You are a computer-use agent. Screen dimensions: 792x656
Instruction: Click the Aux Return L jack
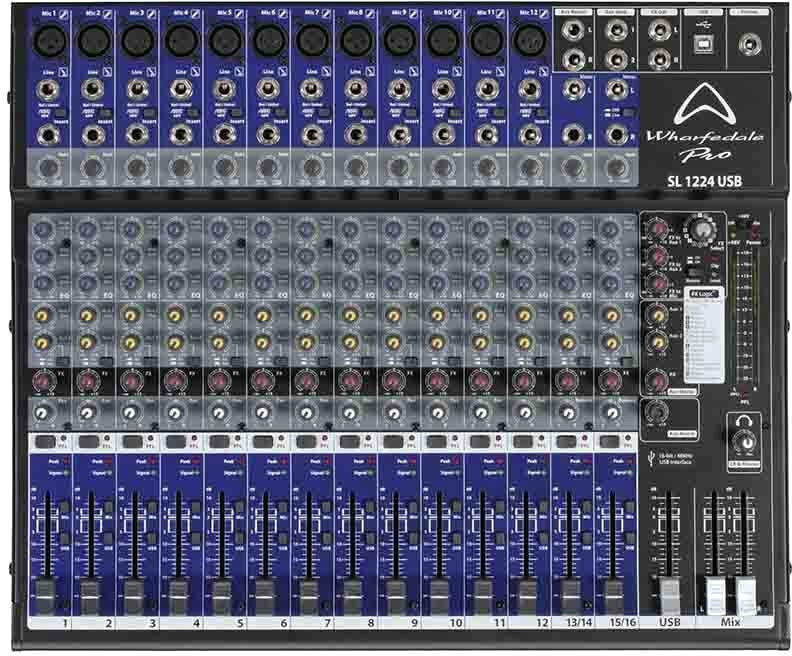(574, 31)
